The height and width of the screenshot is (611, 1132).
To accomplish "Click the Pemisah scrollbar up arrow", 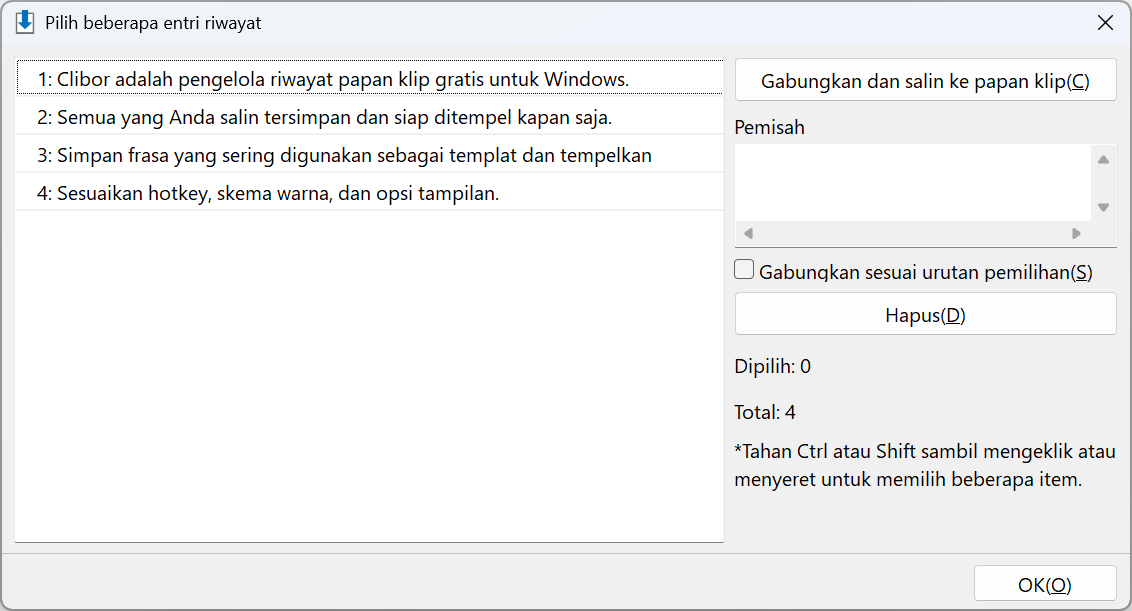I will click(1103, 160).
